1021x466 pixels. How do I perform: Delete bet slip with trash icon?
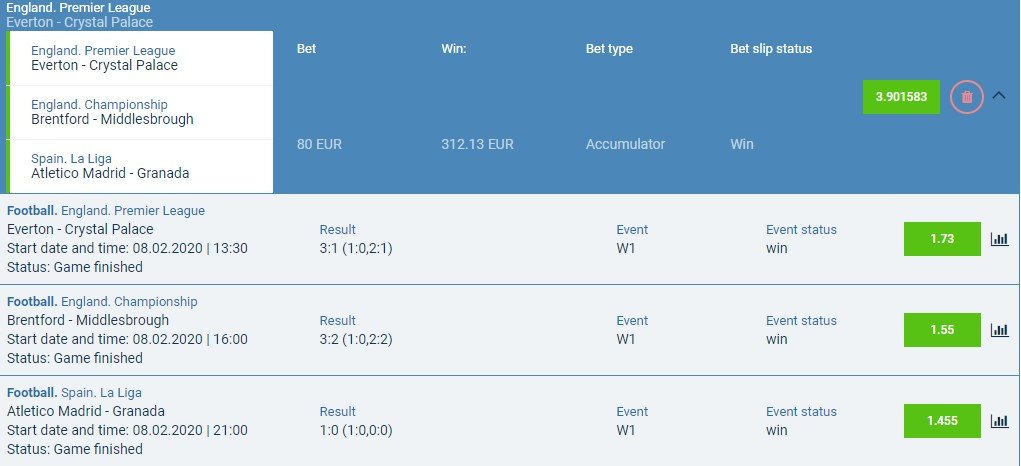tap(966, 97)
